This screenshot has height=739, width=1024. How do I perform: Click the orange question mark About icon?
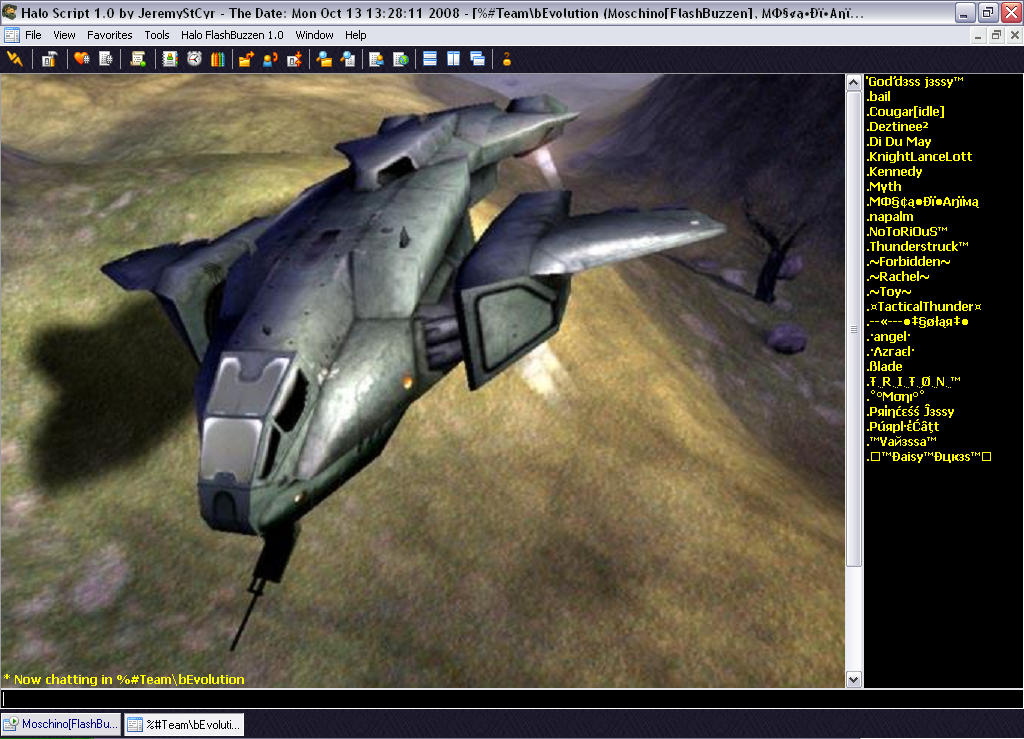[x=507, y=59]
